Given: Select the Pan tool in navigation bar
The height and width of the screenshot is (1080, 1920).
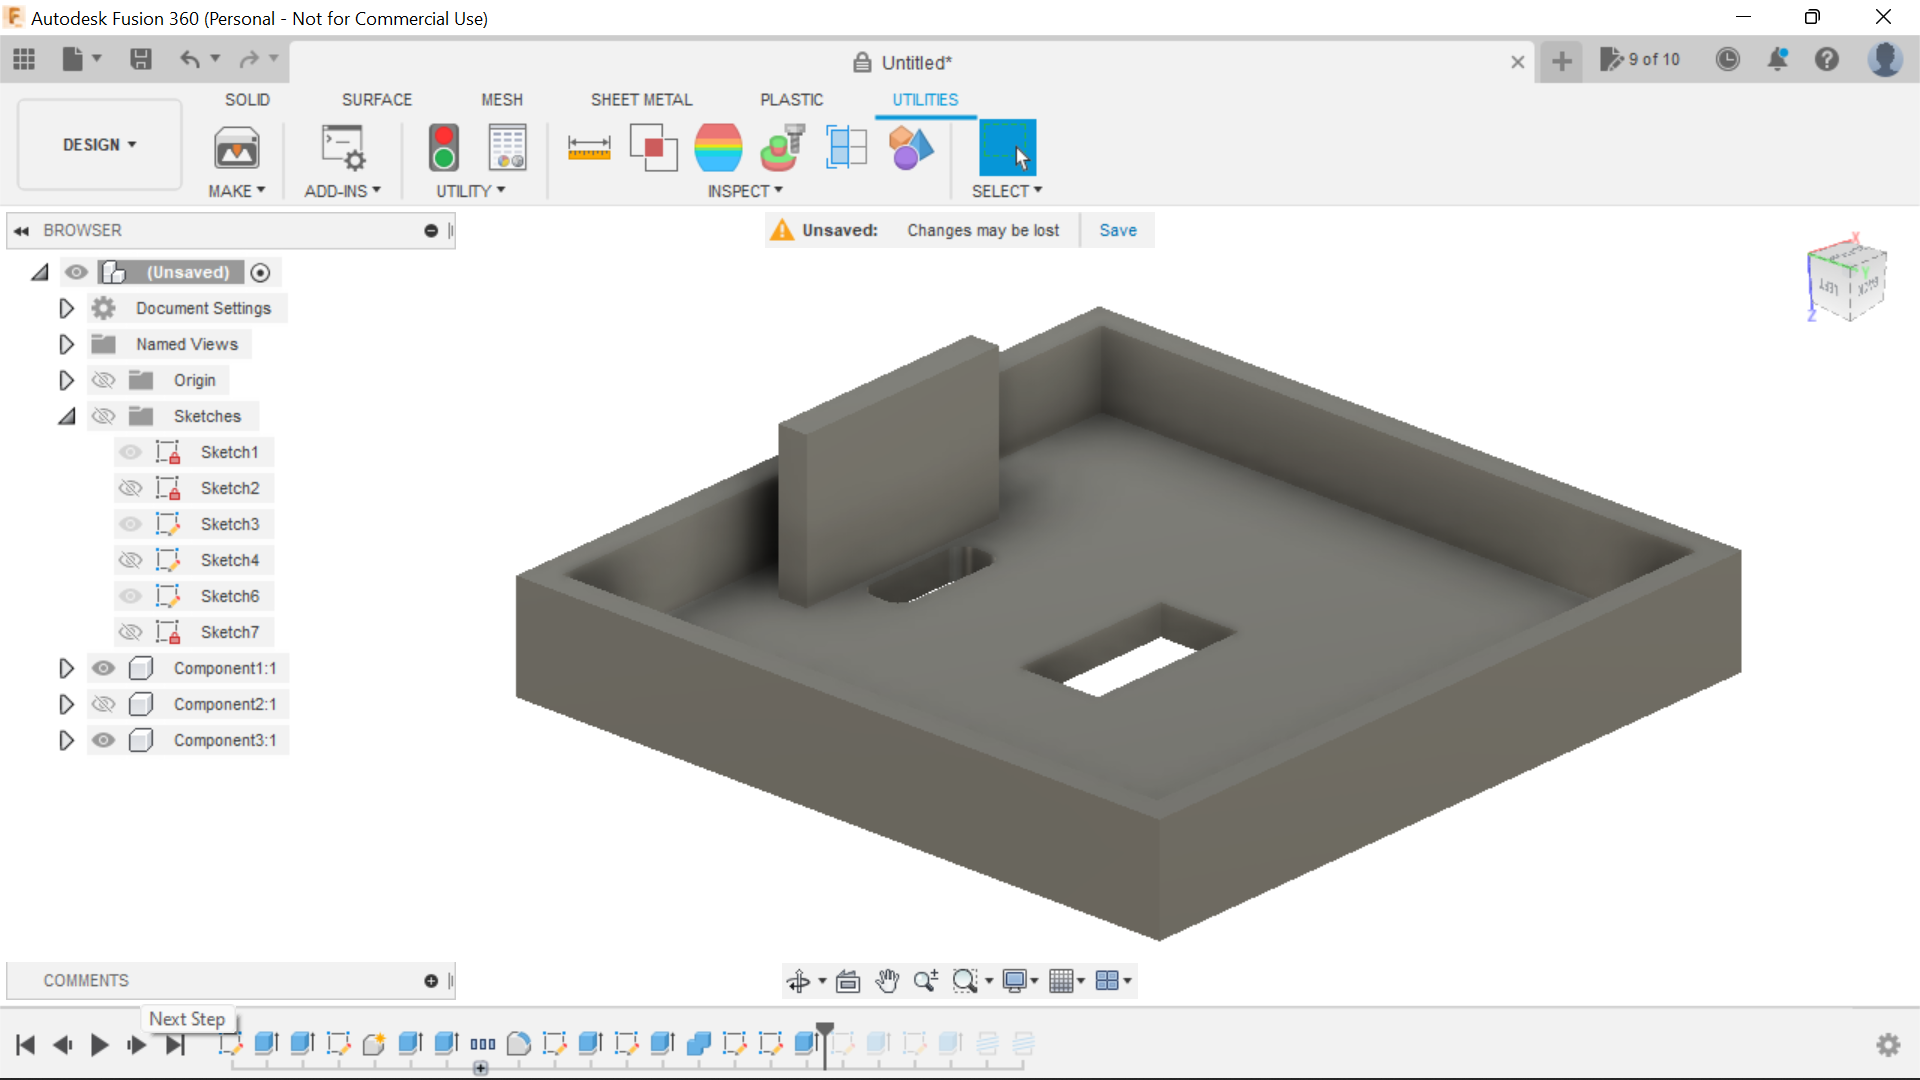Looking at the screenshot, I should 888,980.
